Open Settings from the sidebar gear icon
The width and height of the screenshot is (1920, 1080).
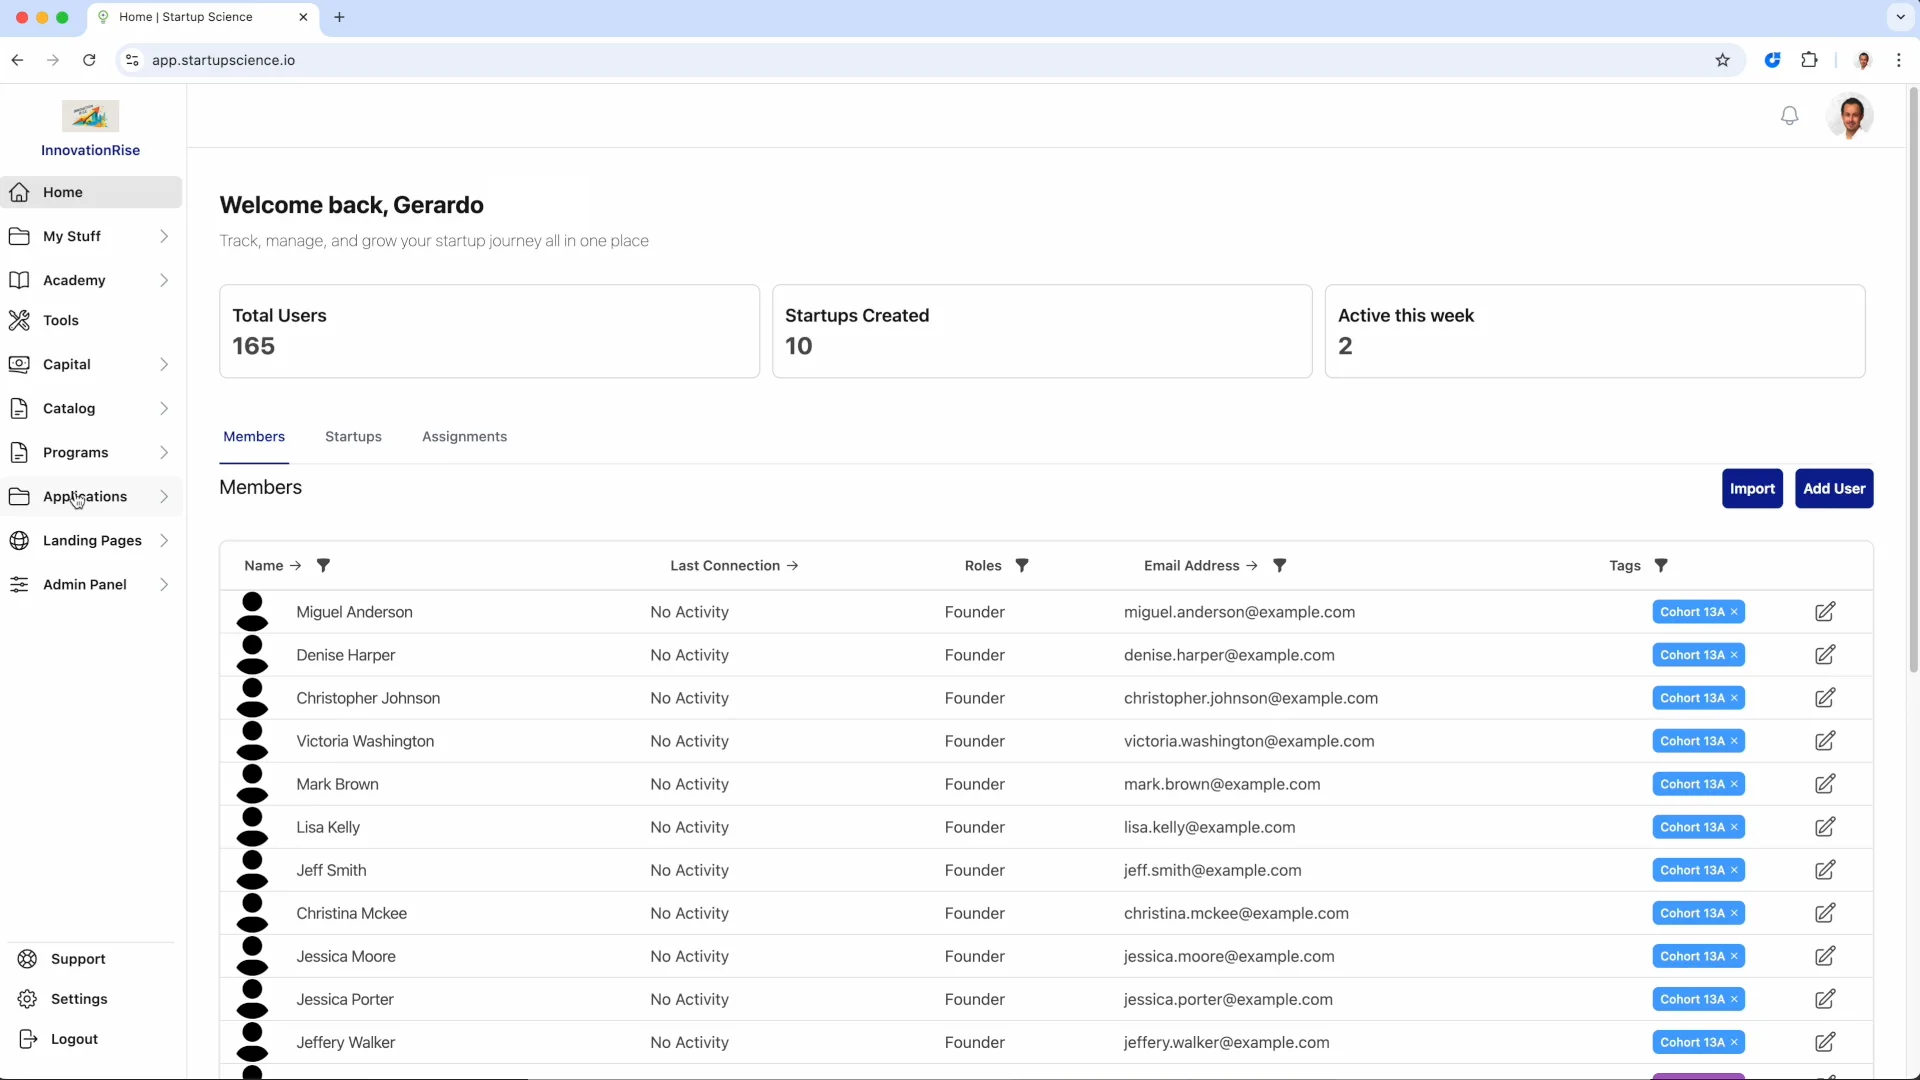tap(27, 999)
